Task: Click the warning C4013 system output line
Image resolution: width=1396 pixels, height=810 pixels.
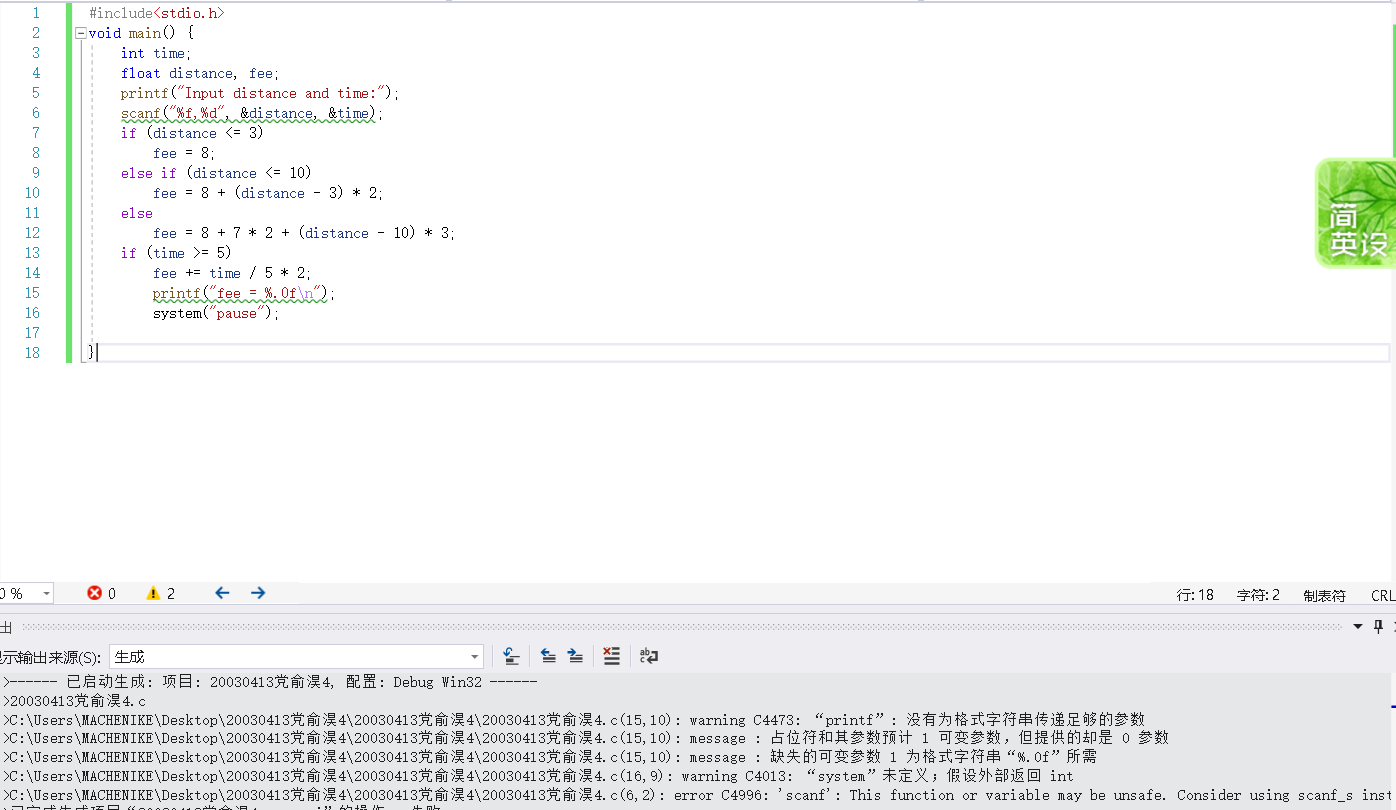Action: pos(538,776)
